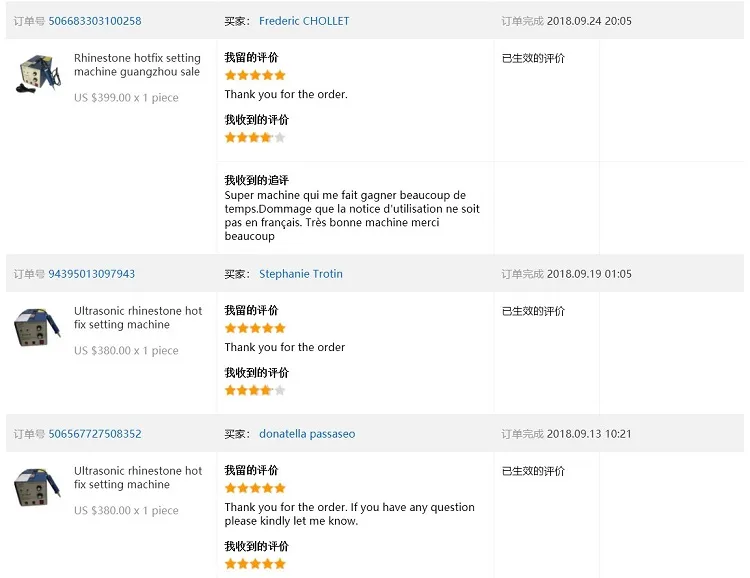750x578 pixels.
Task: Click the product thumbnail in donatella passaseo's order
Action: (37, 487)
